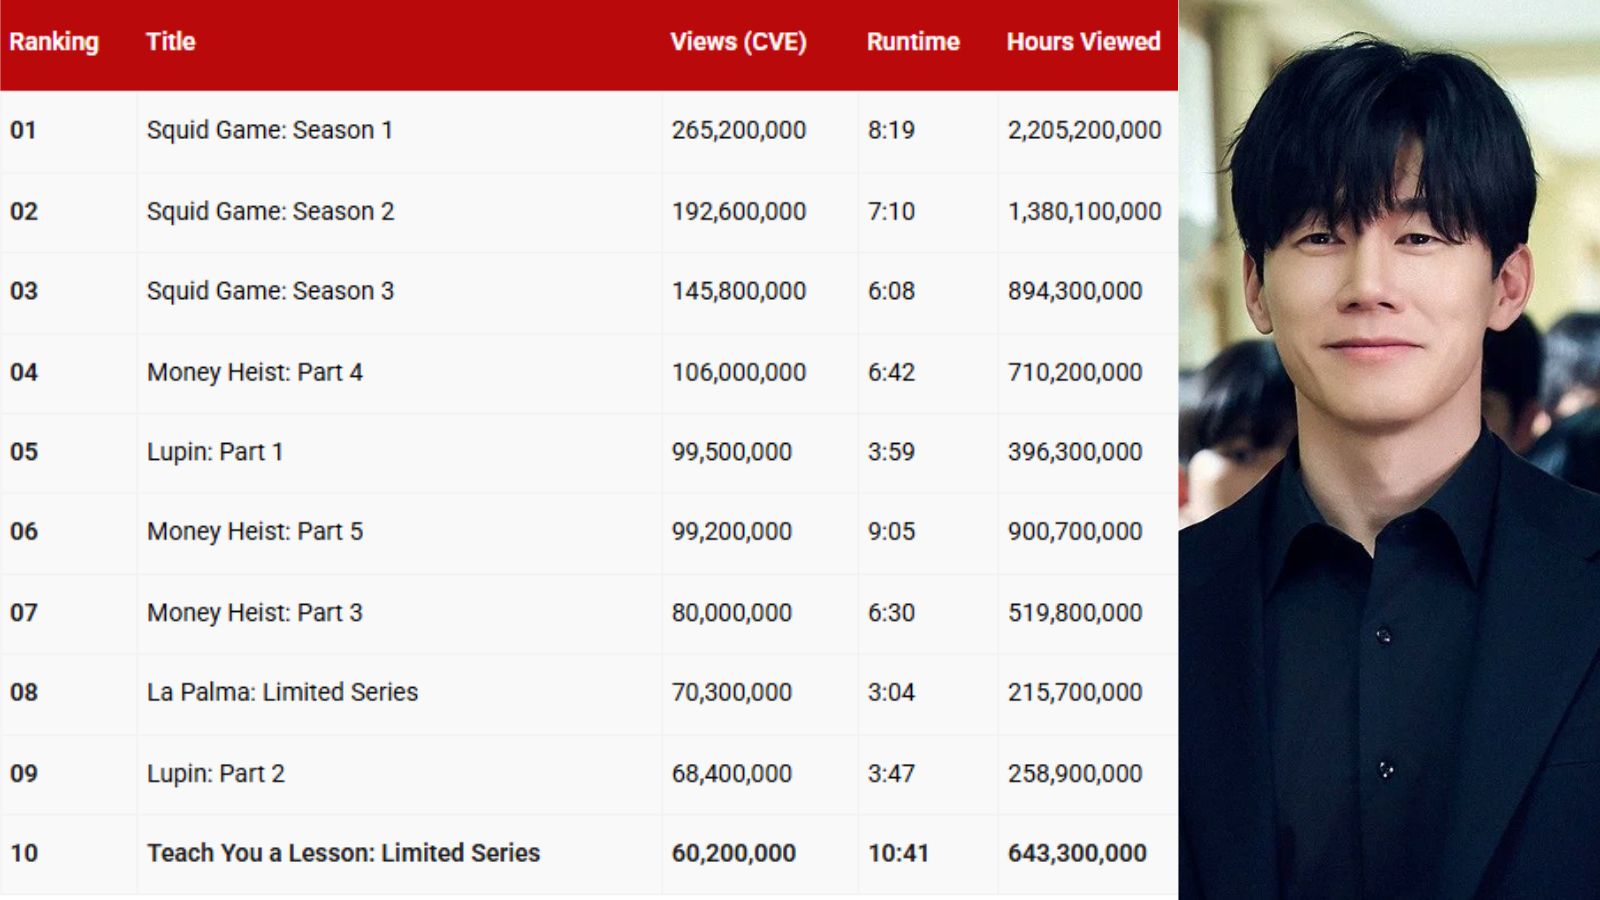
Task: Select the title Lupin: Part 2
Action: tap(216, 774)
